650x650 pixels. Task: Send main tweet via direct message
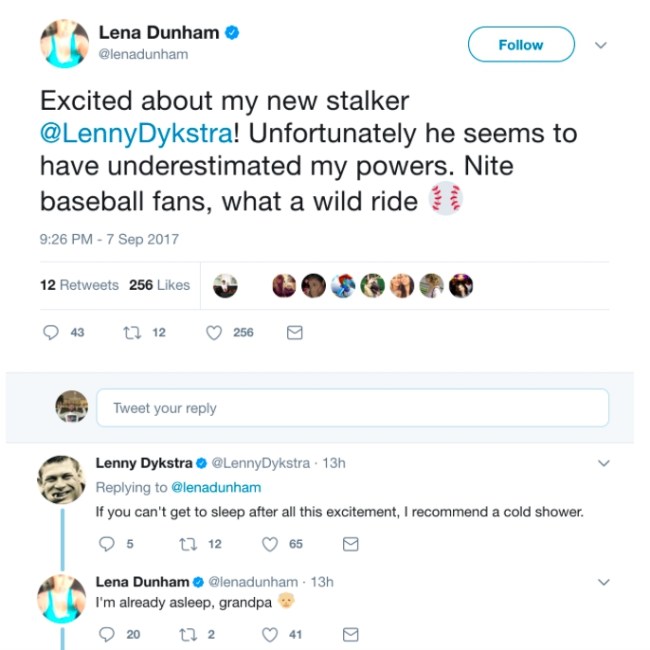pyautogui.click(x=294, y=333)
